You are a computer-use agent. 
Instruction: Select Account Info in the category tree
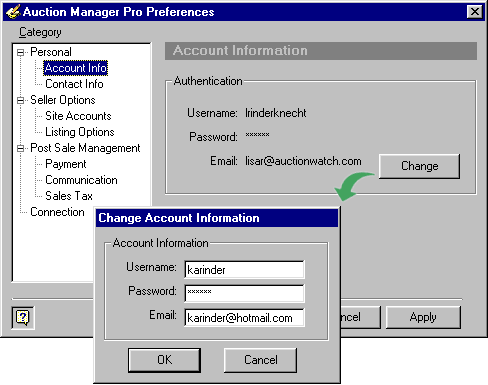point(76,68)
